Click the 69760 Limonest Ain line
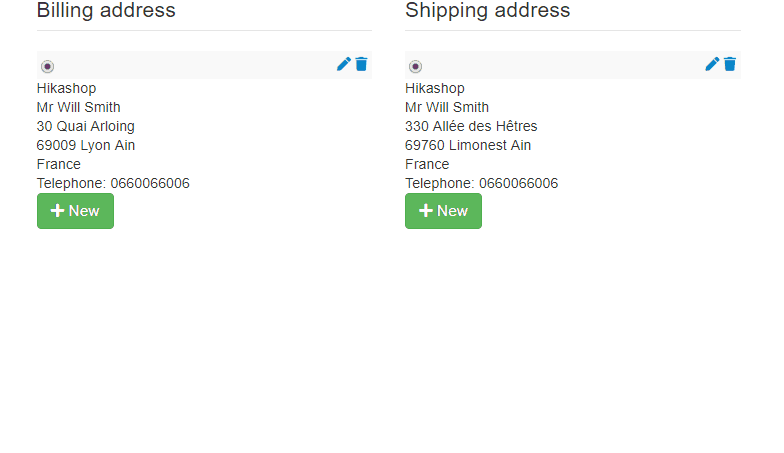The height and width of the screenshot is (453, 784). pyautogui.click(x=468, y=146)
